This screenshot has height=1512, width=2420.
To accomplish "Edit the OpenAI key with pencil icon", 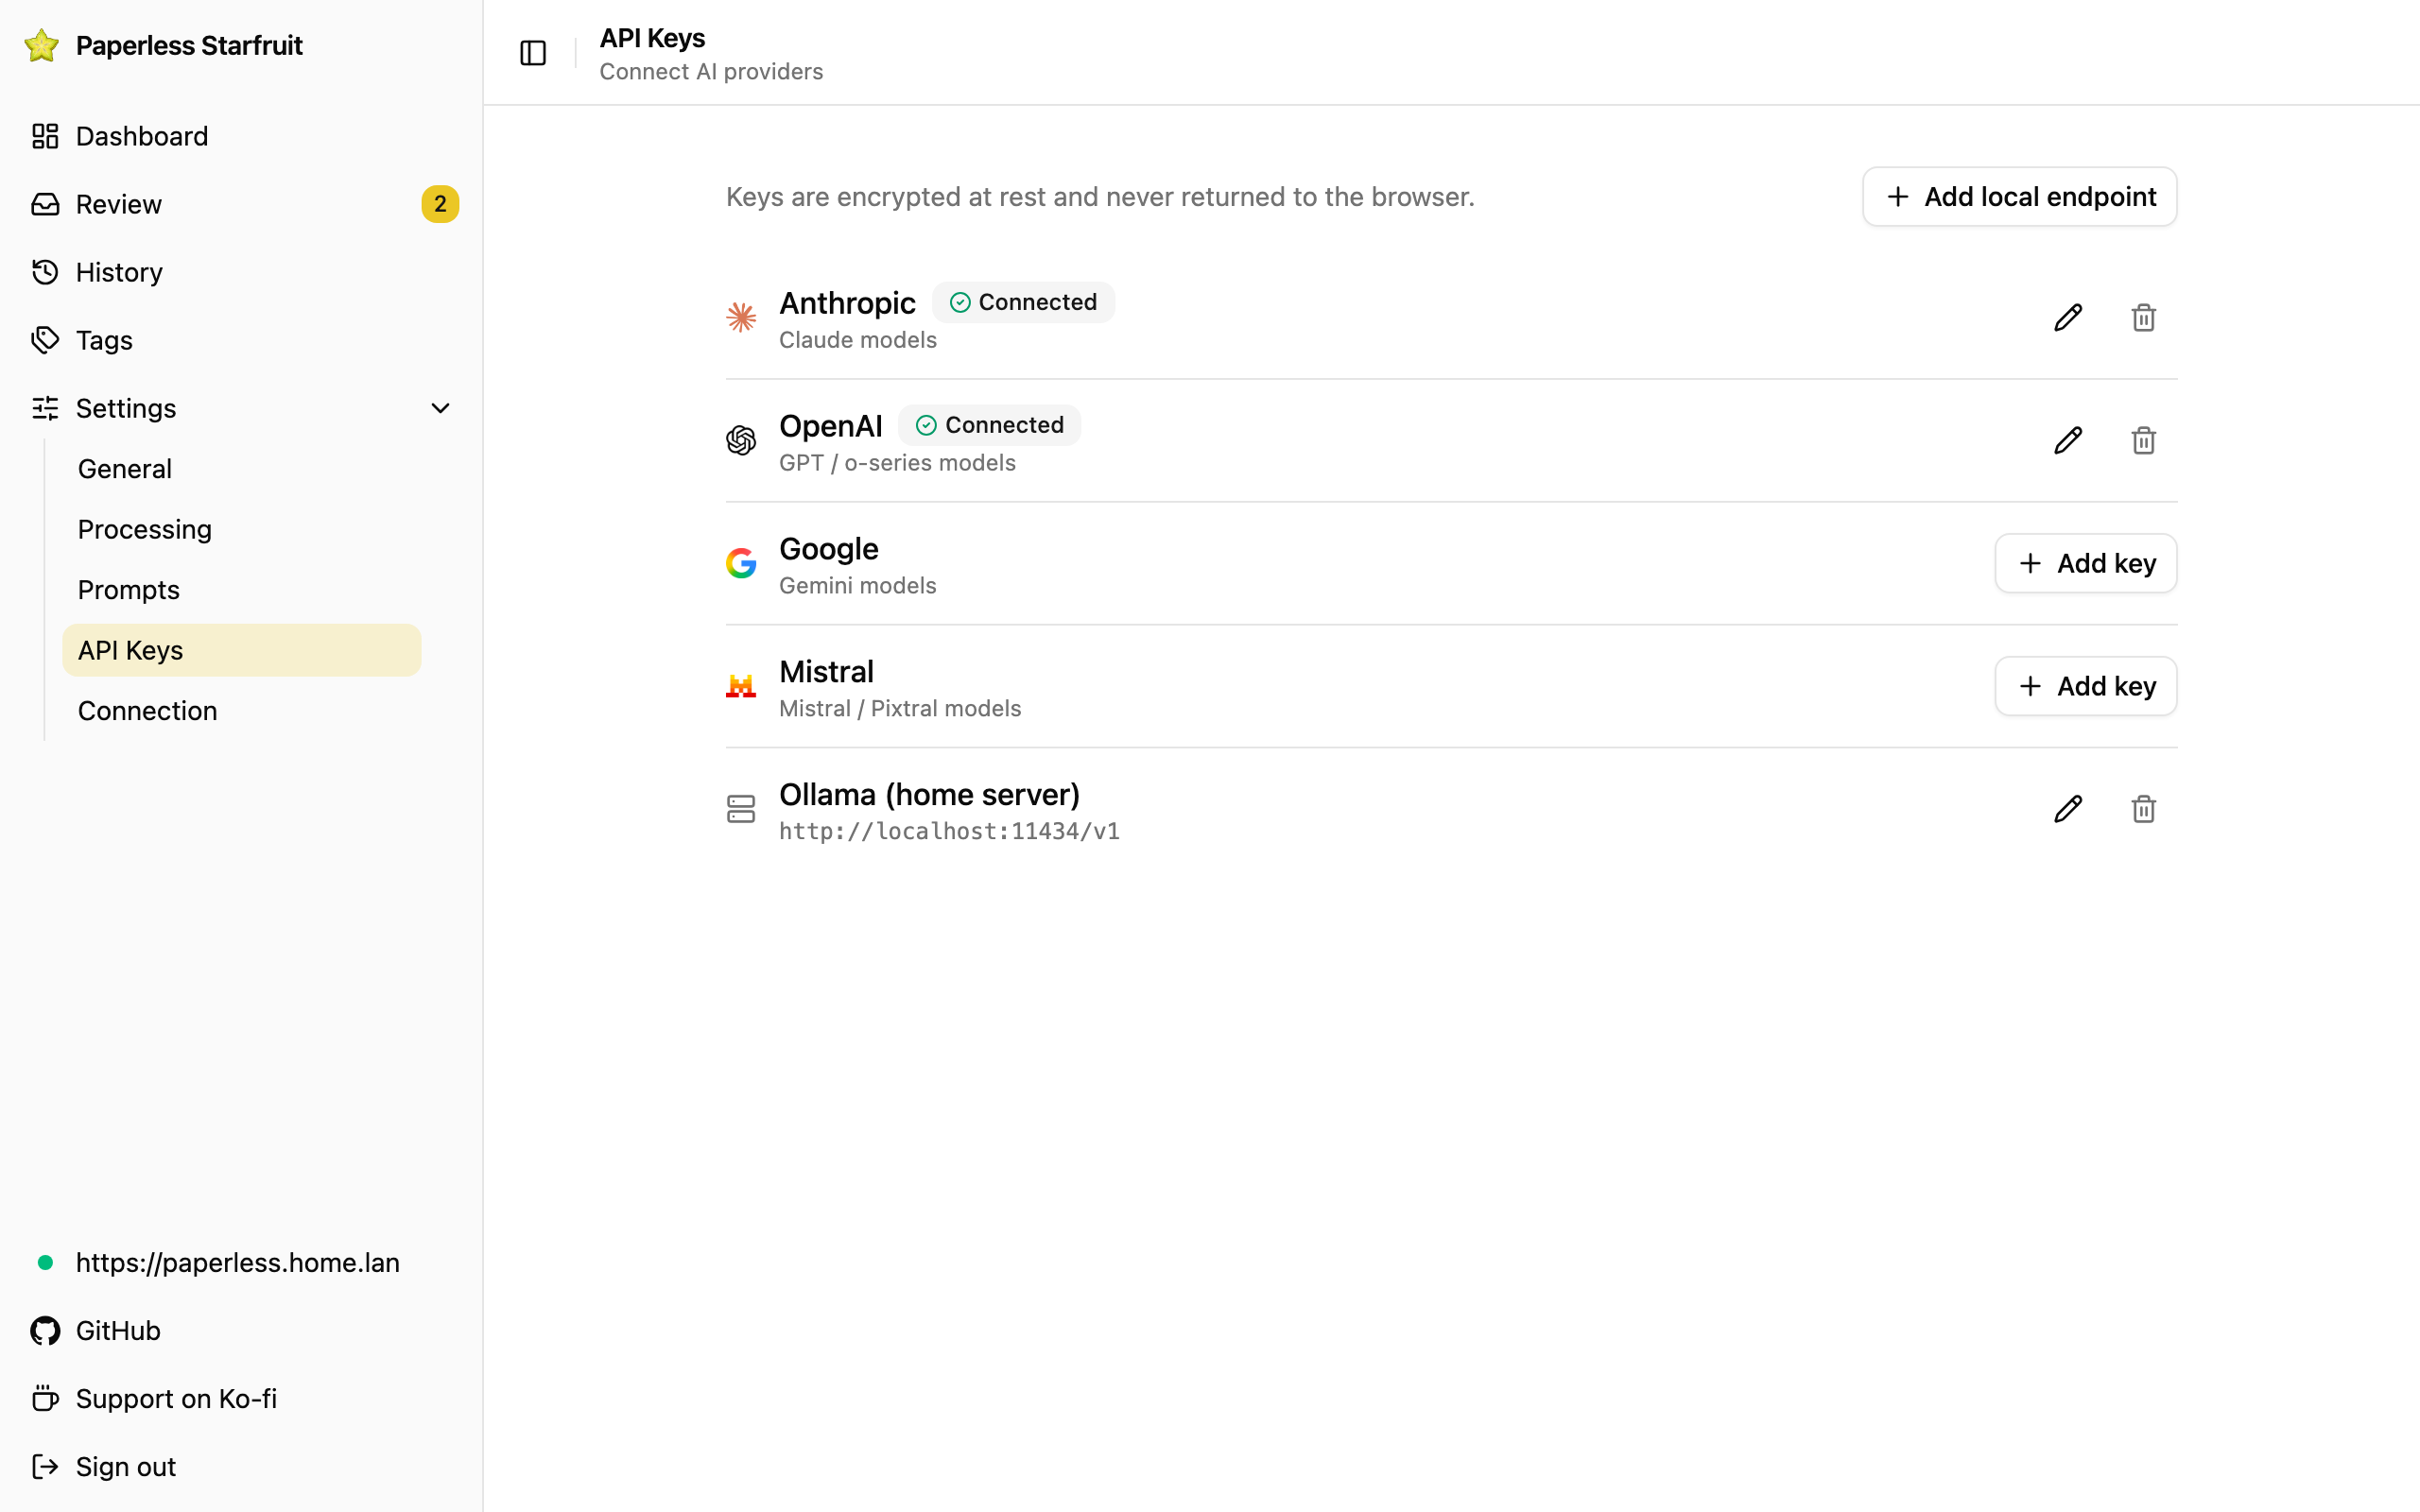I will click(2068, 441).
